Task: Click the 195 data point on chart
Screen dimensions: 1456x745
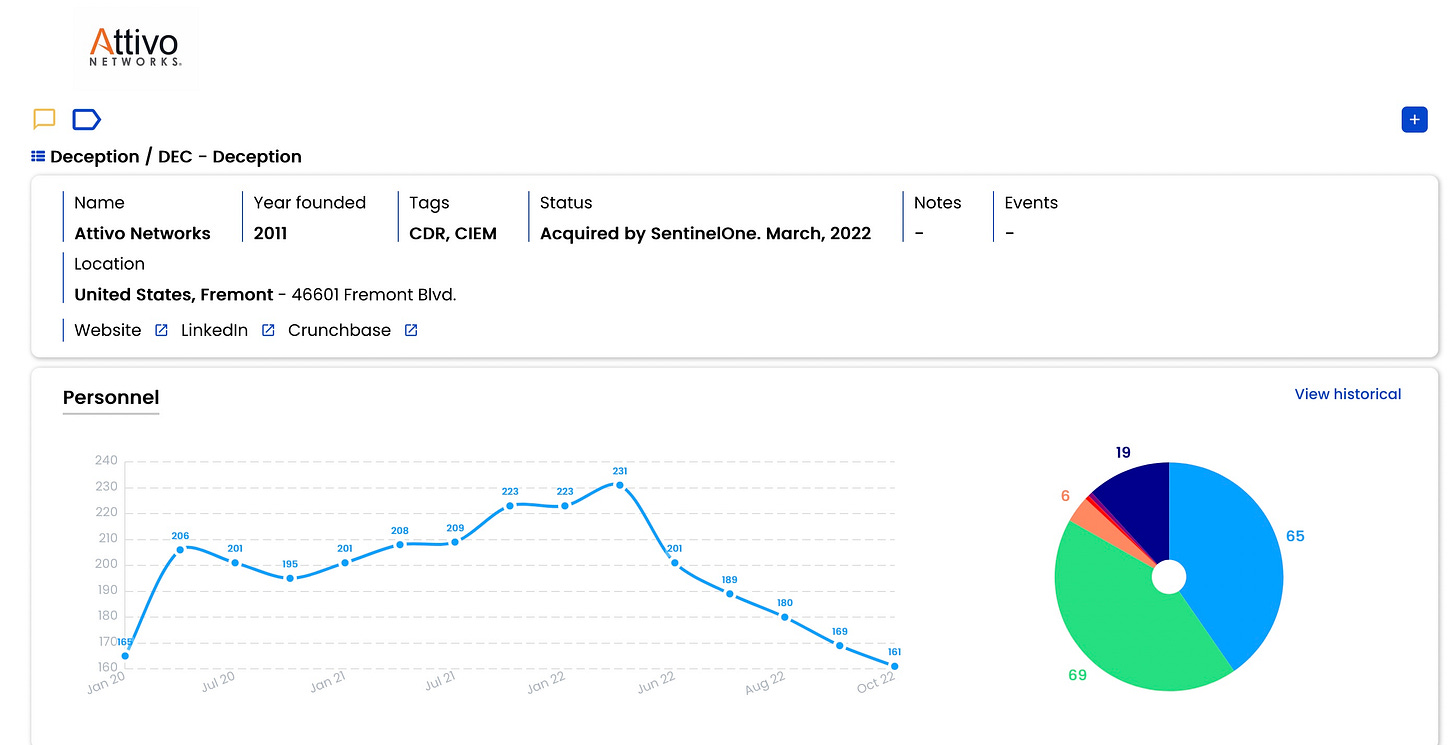Action: pyautogui.click(x=290, y=578)
